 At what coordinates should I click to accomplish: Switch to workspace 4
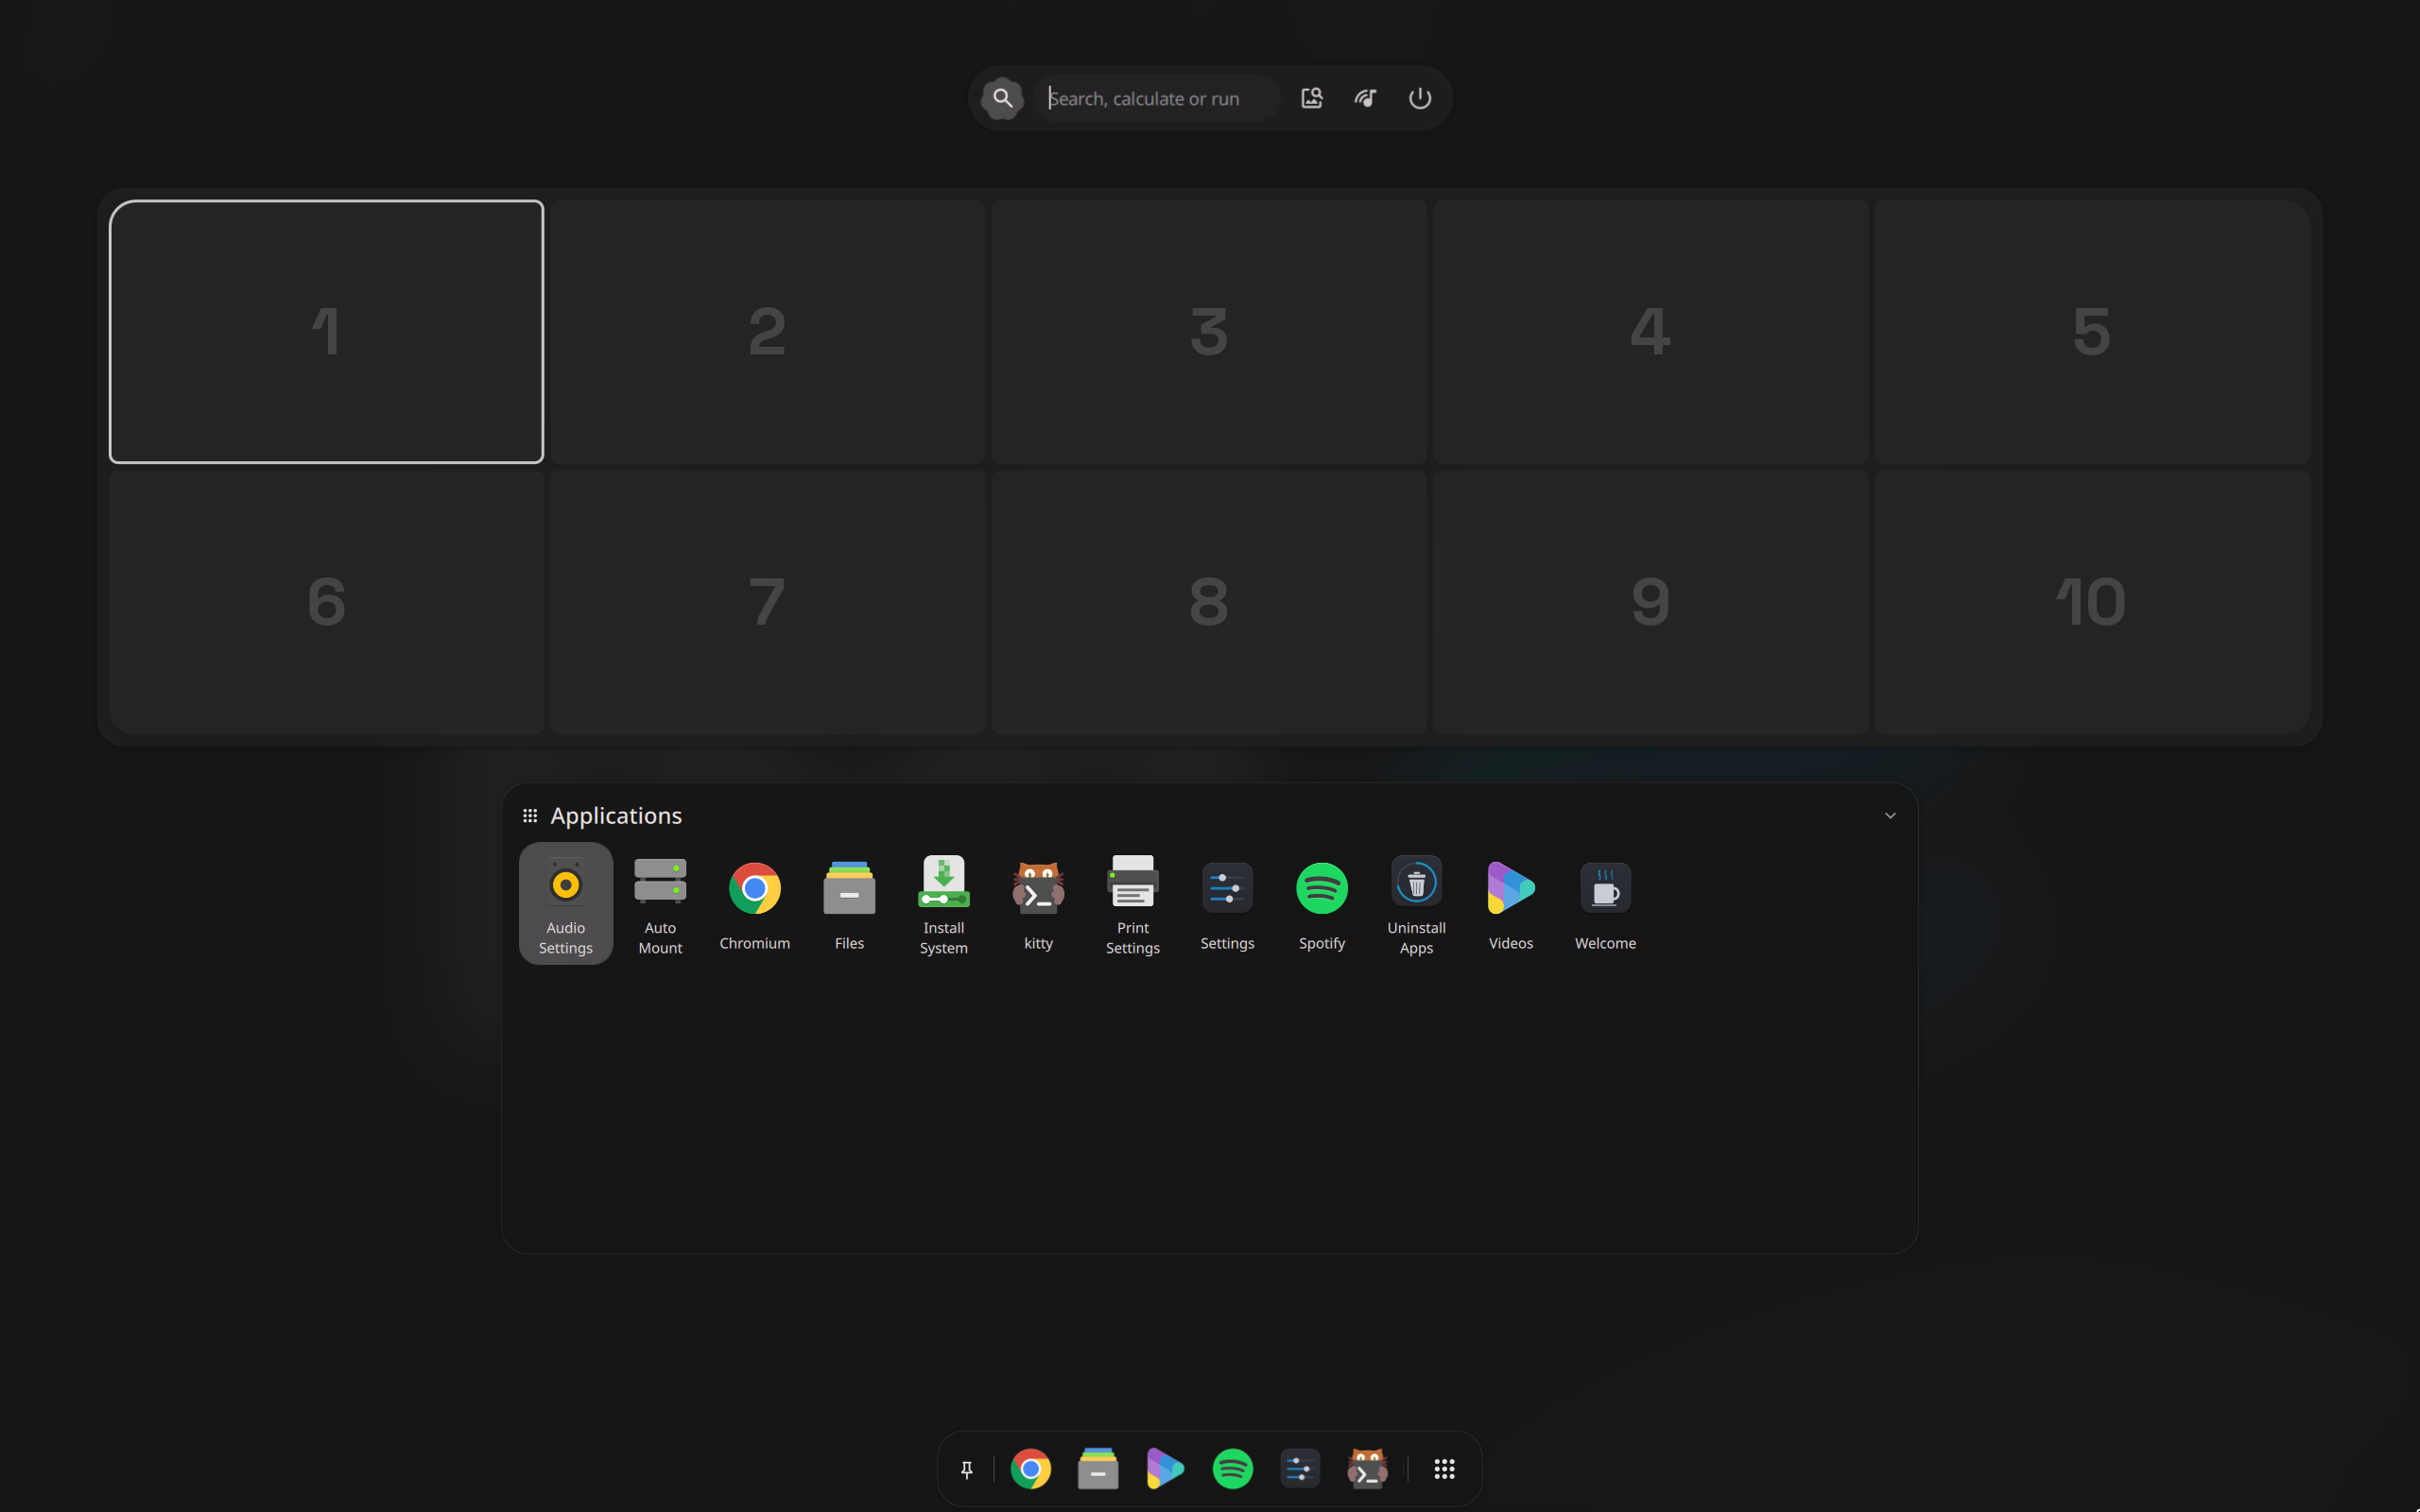click(1650, 331)
